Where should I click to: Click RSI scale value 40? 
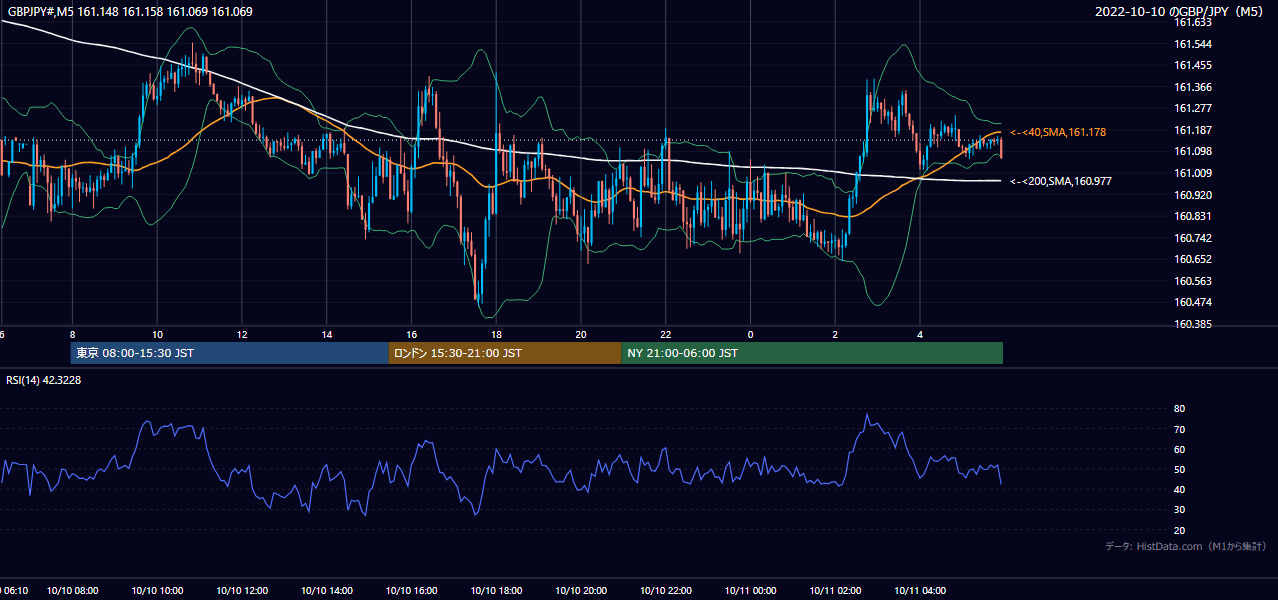click(1180, 489)
